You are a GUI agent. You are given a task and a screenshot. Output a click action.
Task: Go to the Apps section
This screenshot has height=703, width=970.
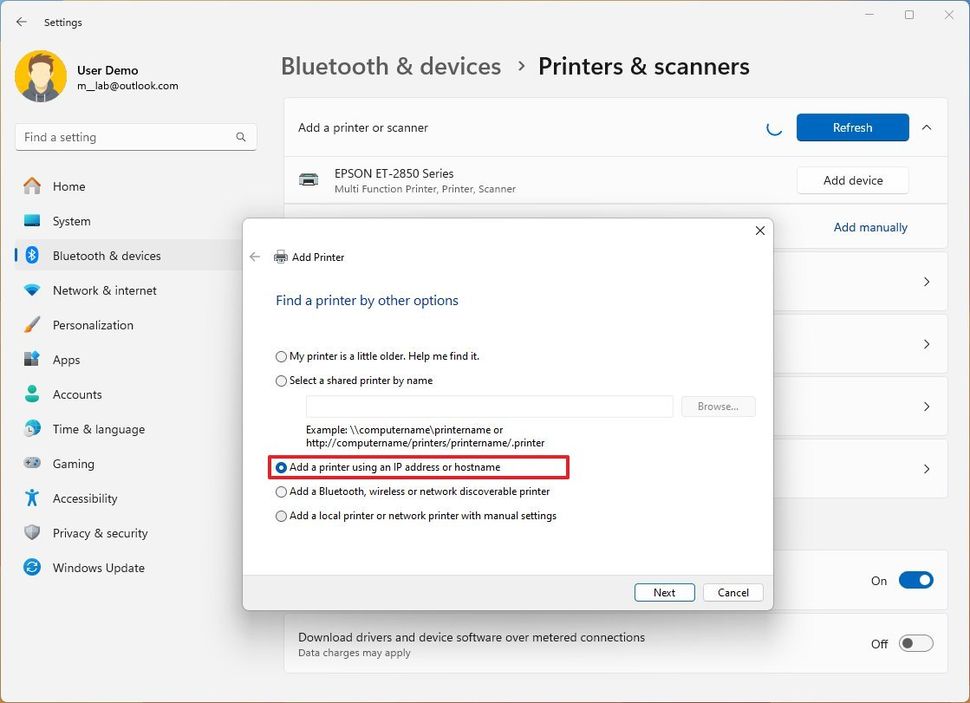(66, 359)
